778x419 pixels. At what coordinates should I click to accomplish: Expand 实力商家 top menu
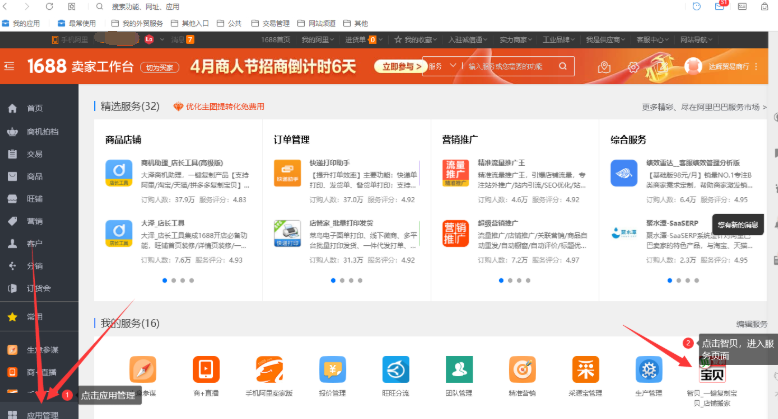(x=516, y=40)
